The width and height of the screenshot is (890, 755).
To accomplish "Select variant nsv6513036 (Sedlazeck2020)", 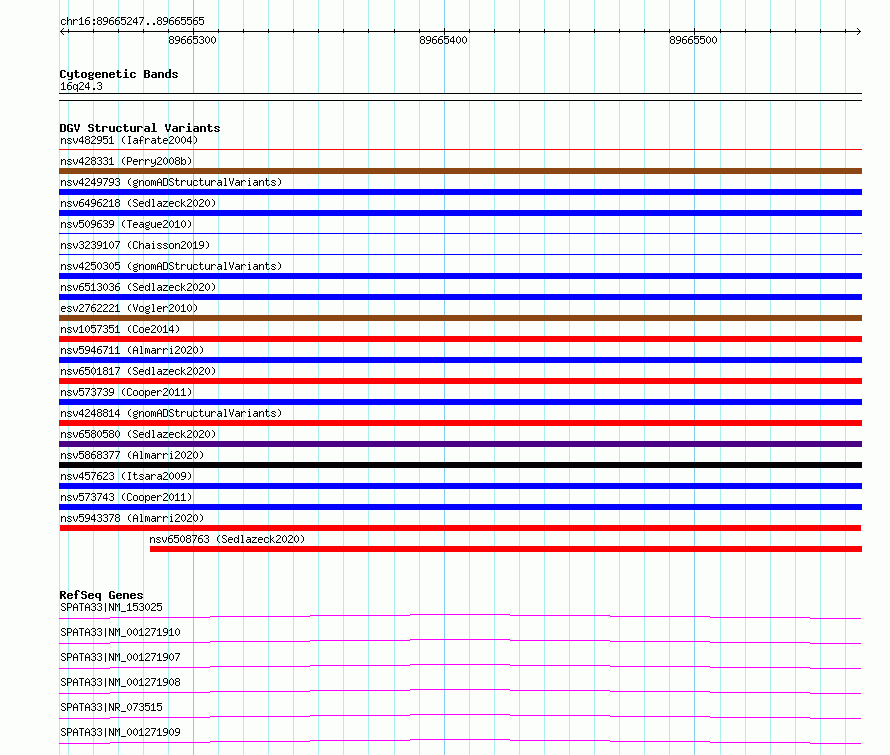I will click(138, 287).
